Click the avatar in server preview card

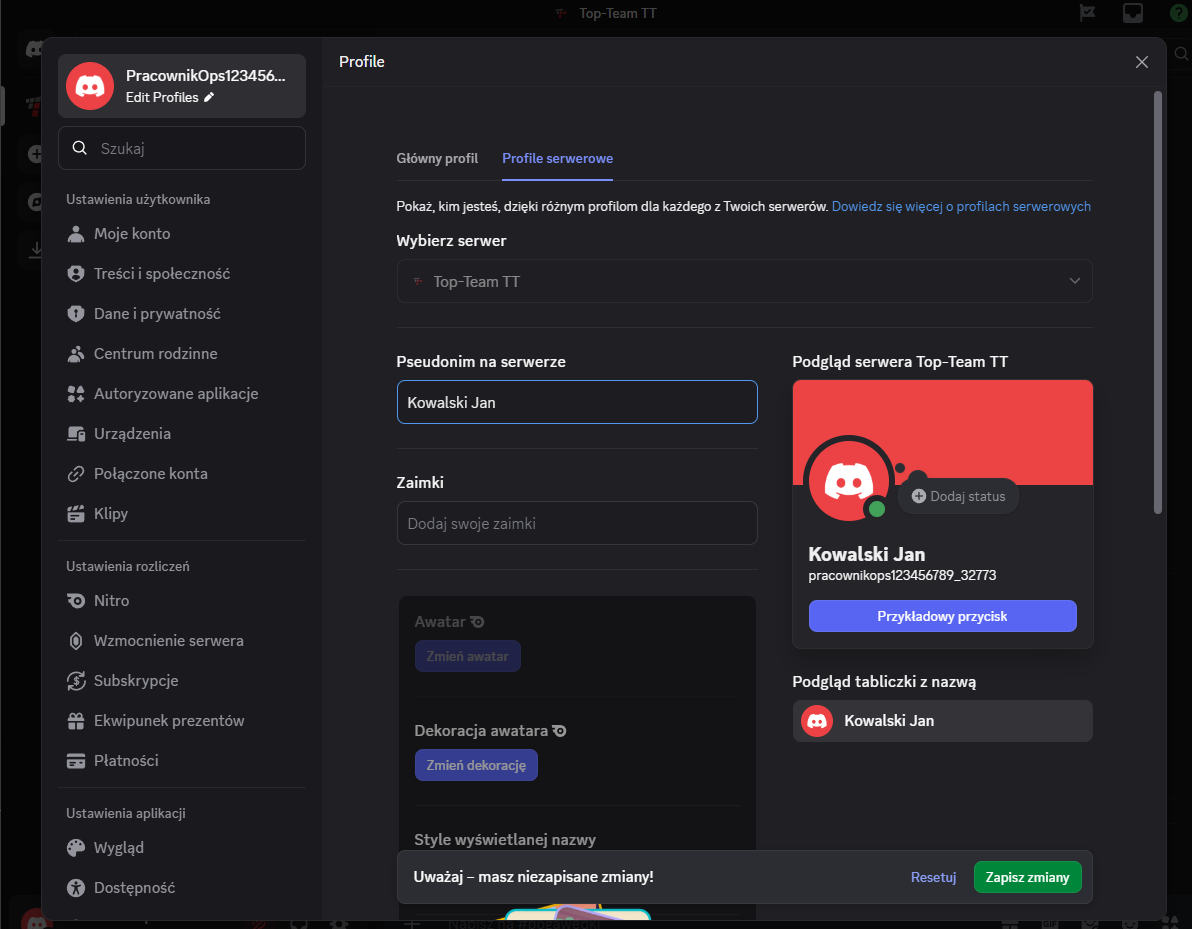click(848, 480)
